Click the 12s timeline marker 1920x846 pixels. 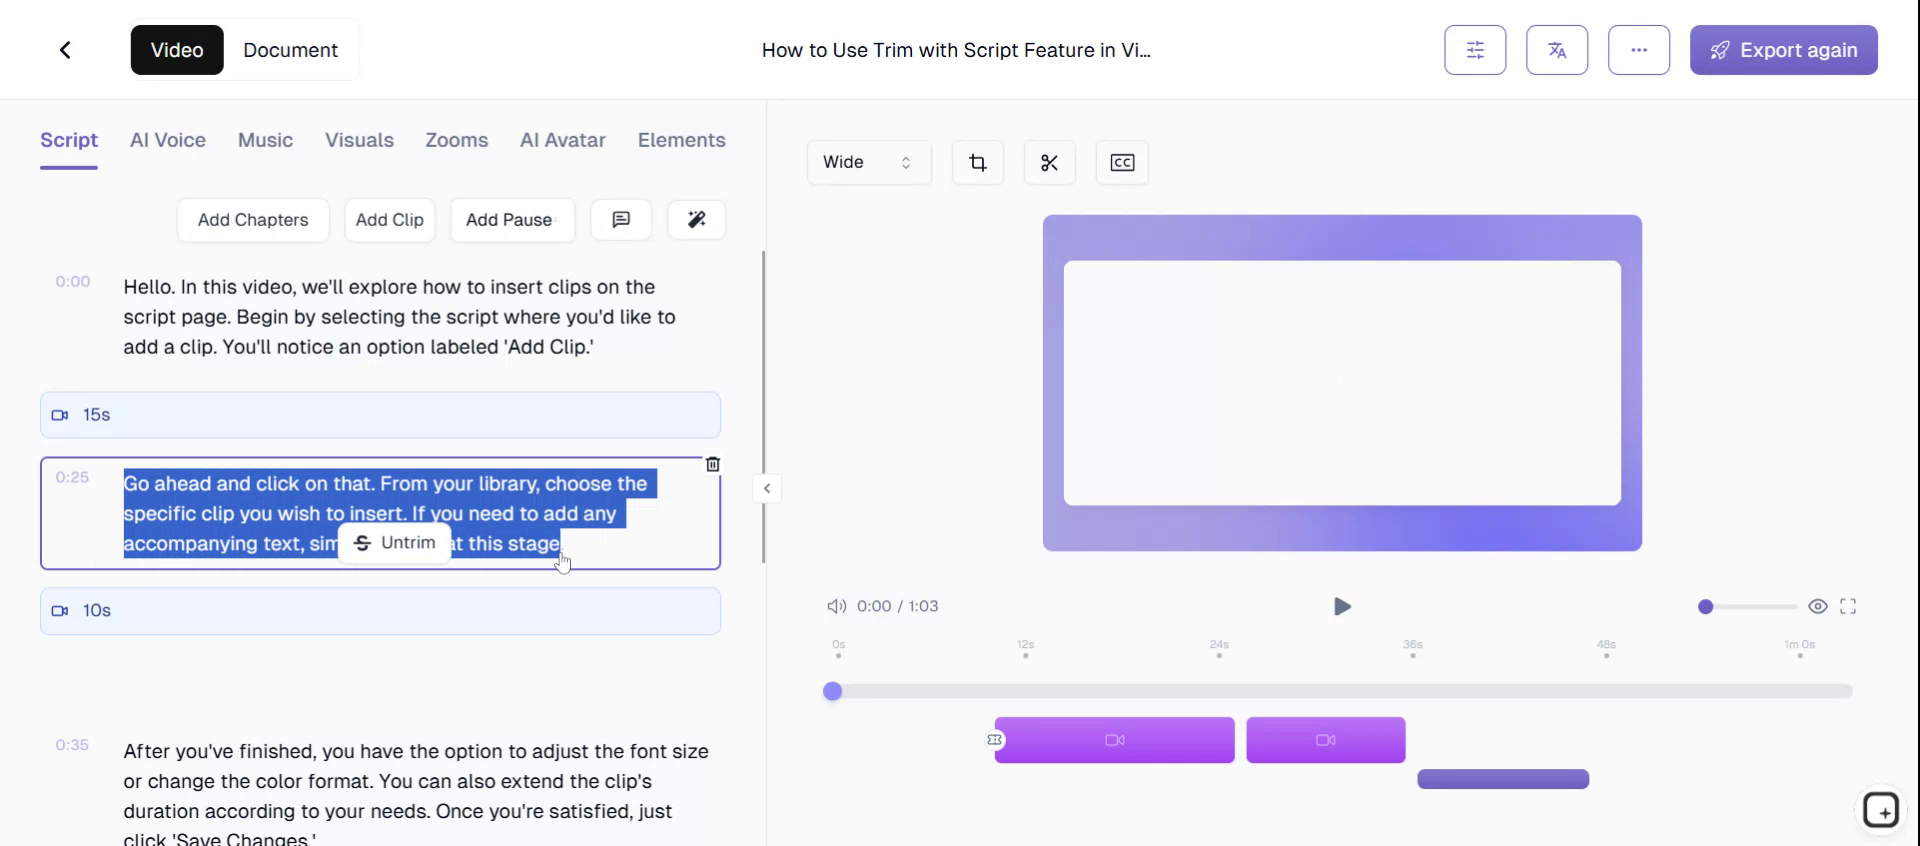[1025, 649]
